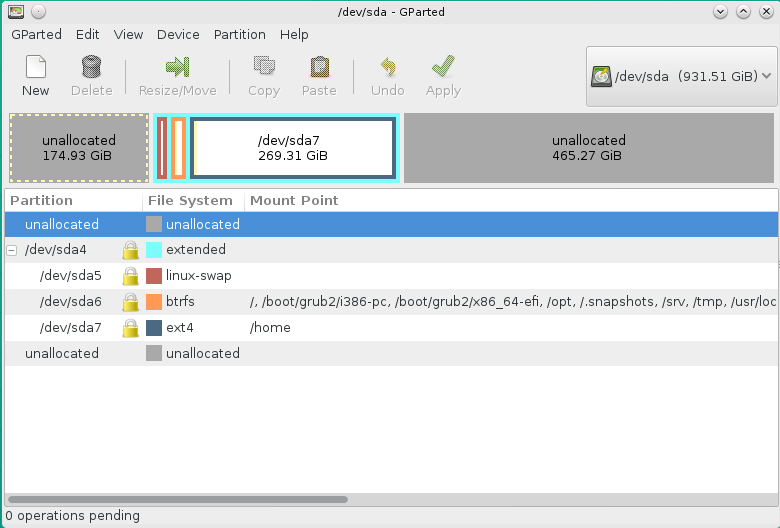Select the last unallocated row in list
The width and height of the screenshot is (780, 528).
click(x=391, y=353)
